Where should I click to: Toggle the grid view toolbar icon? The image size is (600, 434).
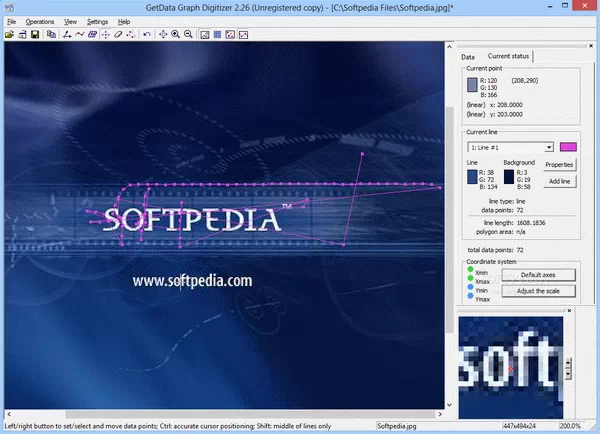tap(217, 34)
